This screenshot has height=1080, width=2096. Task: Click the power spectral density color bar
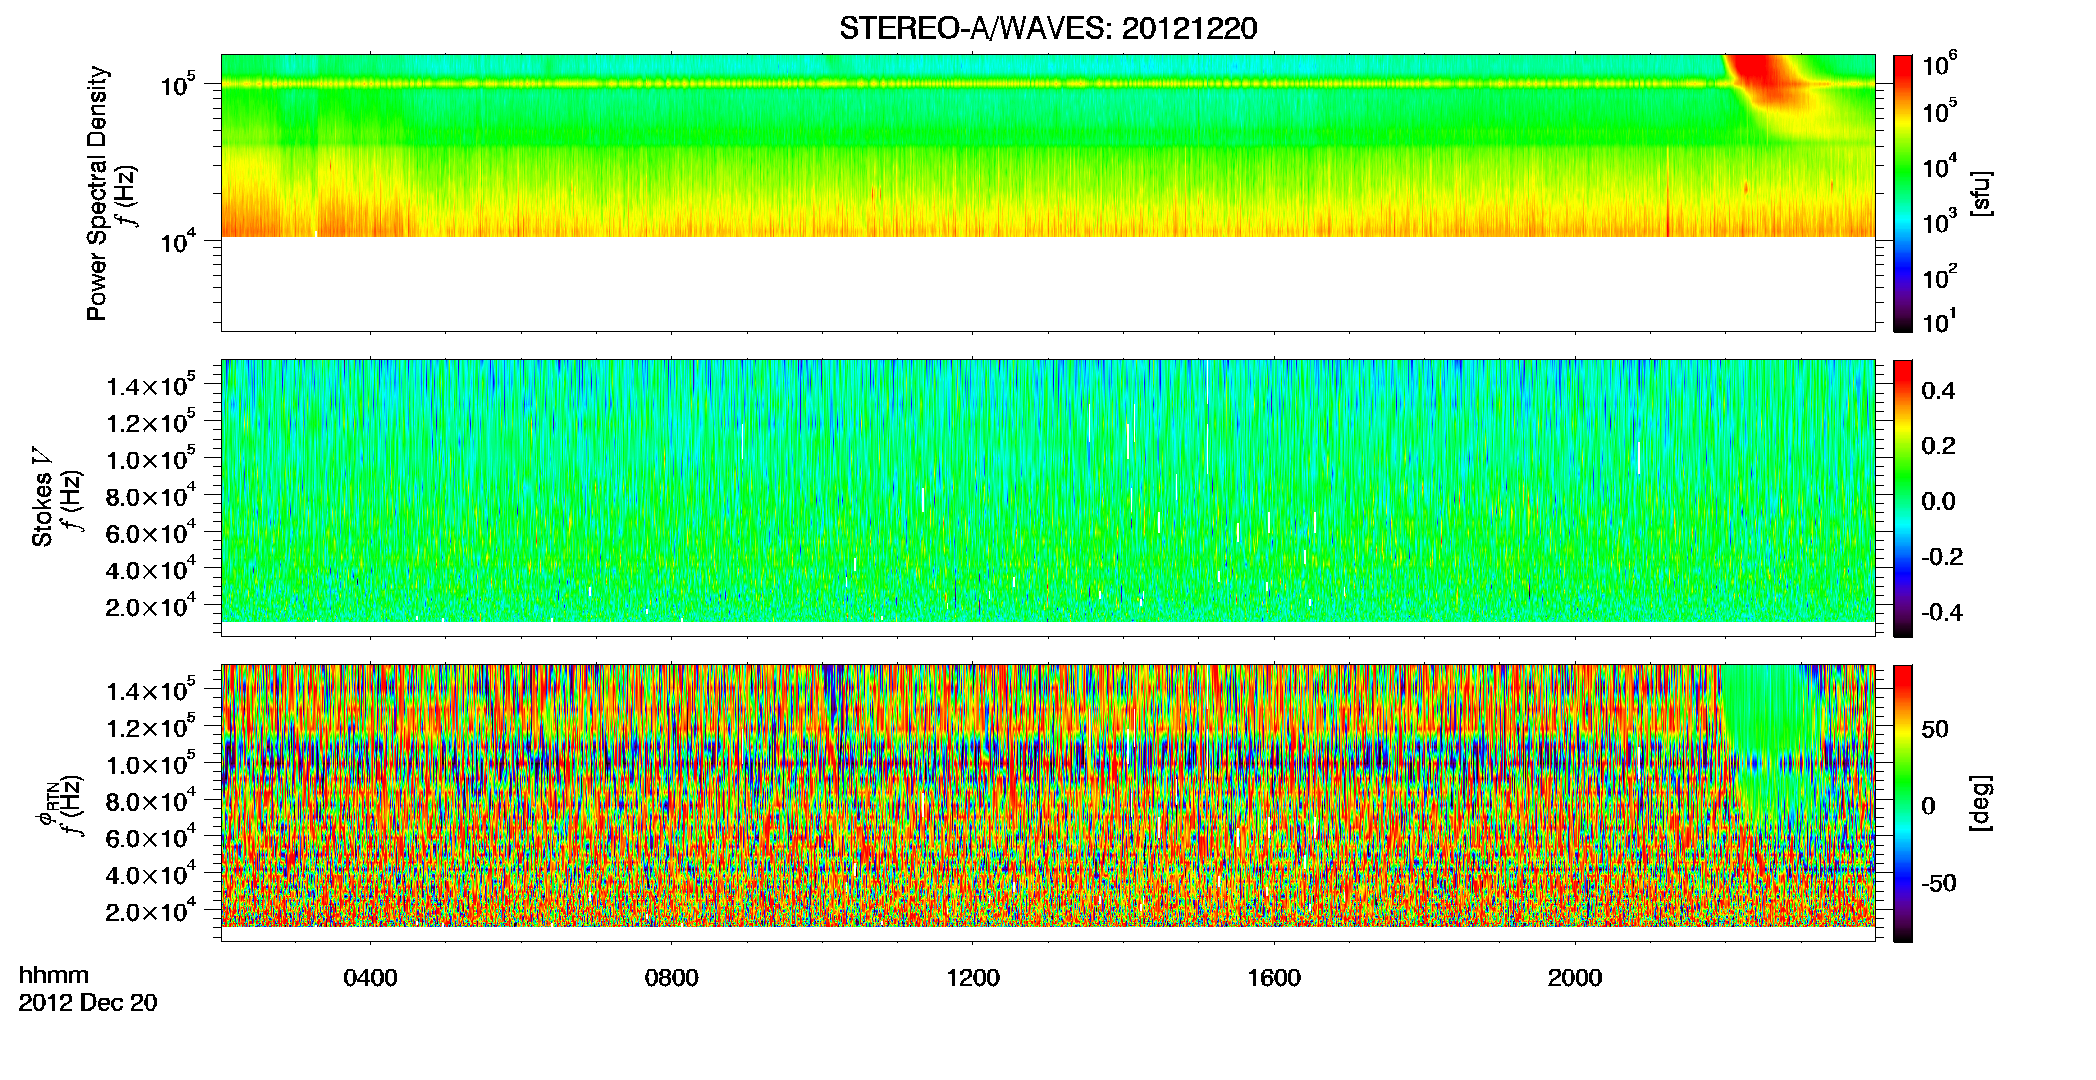point(1903,193)
